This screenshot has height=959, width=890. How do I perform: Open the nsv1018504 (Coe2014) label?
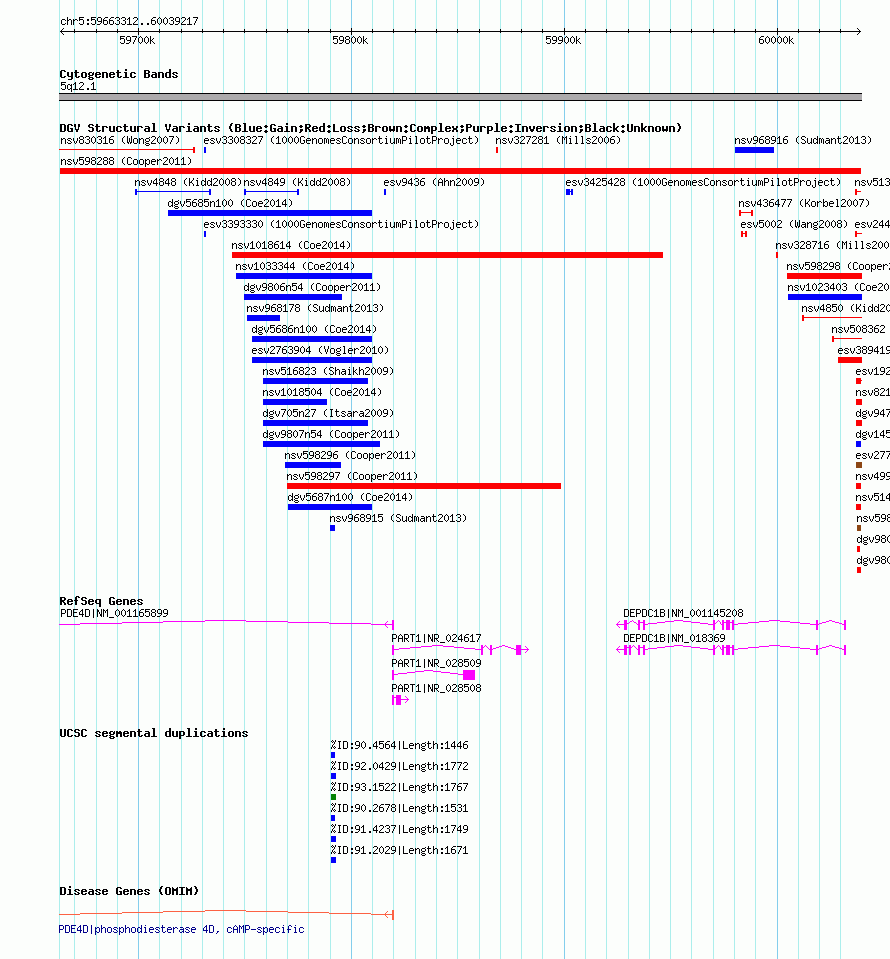point(322,392)
